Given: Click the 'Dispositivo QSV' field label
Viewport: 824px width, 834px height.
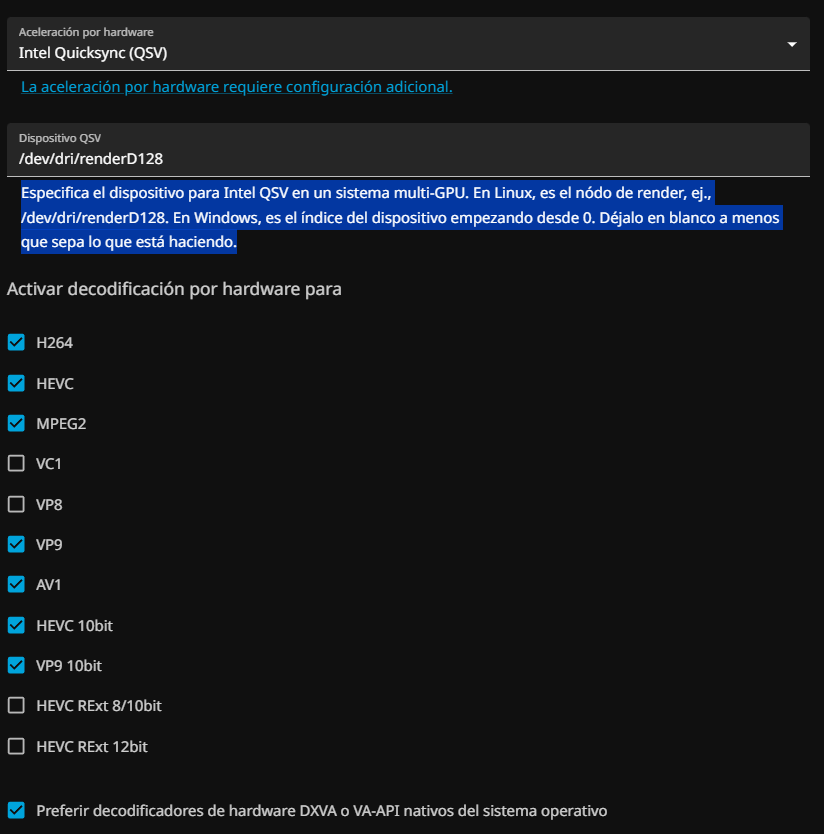Looking at the screenshot, I should pos(60,138).
